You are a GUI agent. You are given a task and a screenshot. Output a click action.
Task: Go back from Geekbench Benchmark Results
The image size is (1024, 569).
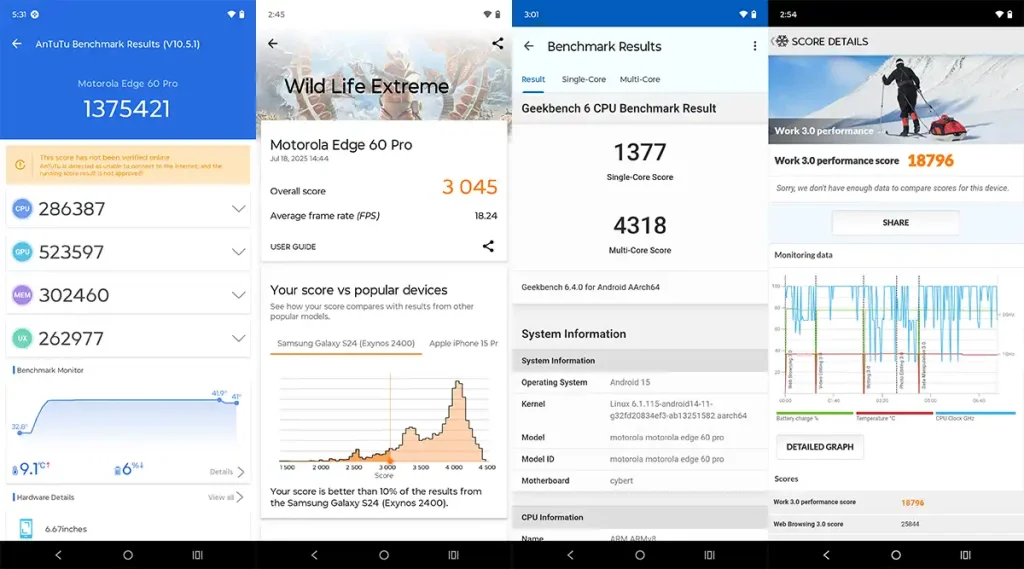[529, 46]
